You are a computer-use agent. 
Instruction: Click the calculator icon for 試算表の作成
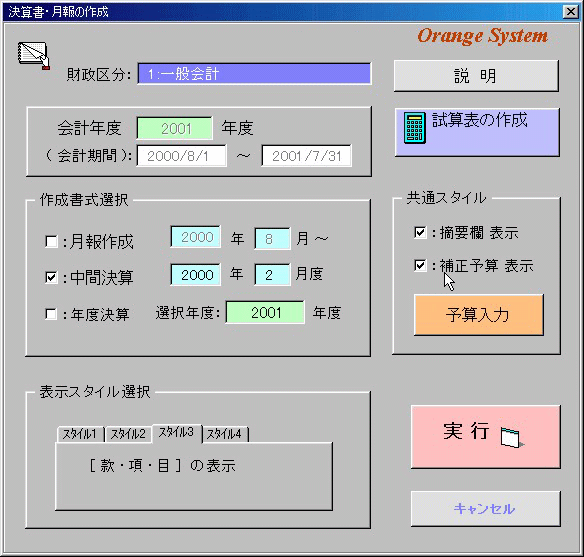point(415,128)
